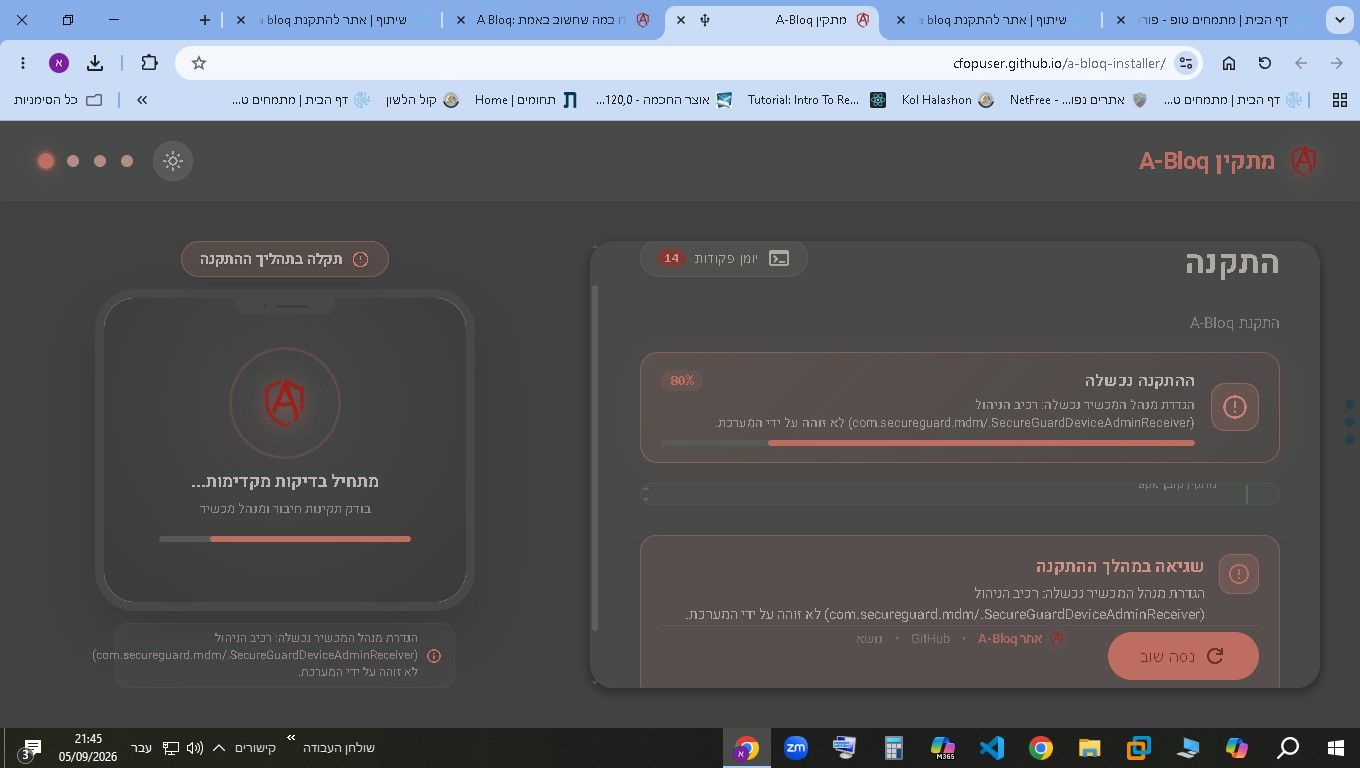Image resolution: width=1360 pixels, height=768 pixels.
Task: Expand the hidden bookmarks chevron
Action: (142, 99)
